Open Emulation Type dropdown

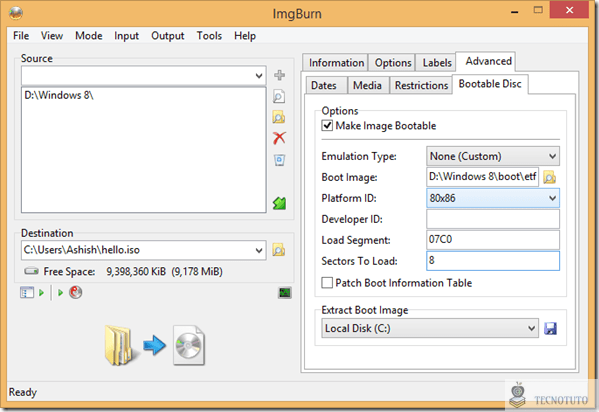click(493, 156)
